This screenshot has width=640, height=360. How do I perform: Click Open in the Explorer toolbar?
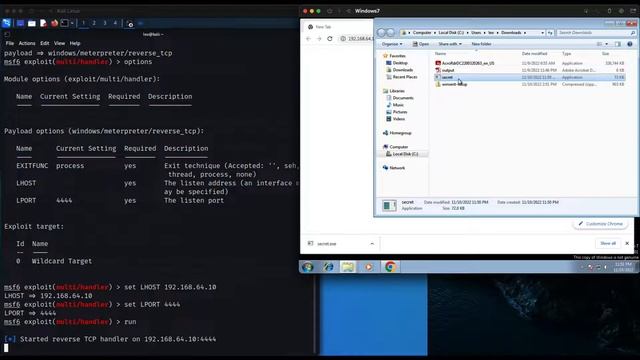421,44
